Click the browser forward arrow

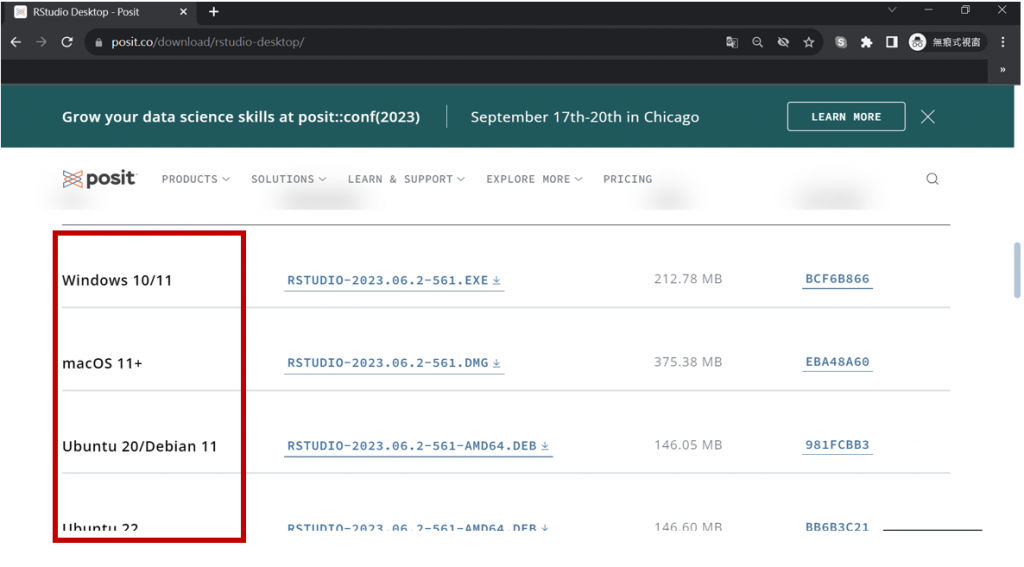[41, 42]
